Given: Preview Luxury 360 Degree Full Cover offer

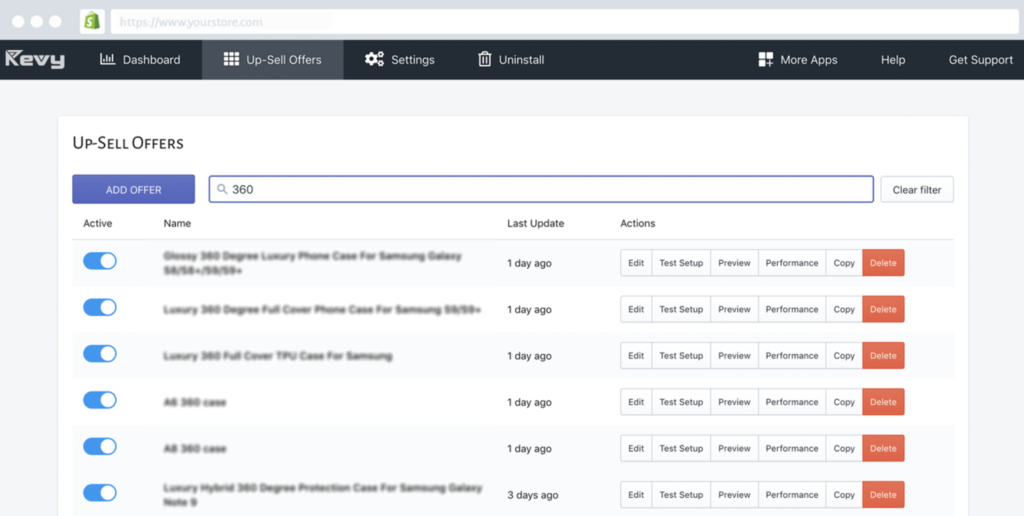Looking at the screenshot, I should pos(734,309).
